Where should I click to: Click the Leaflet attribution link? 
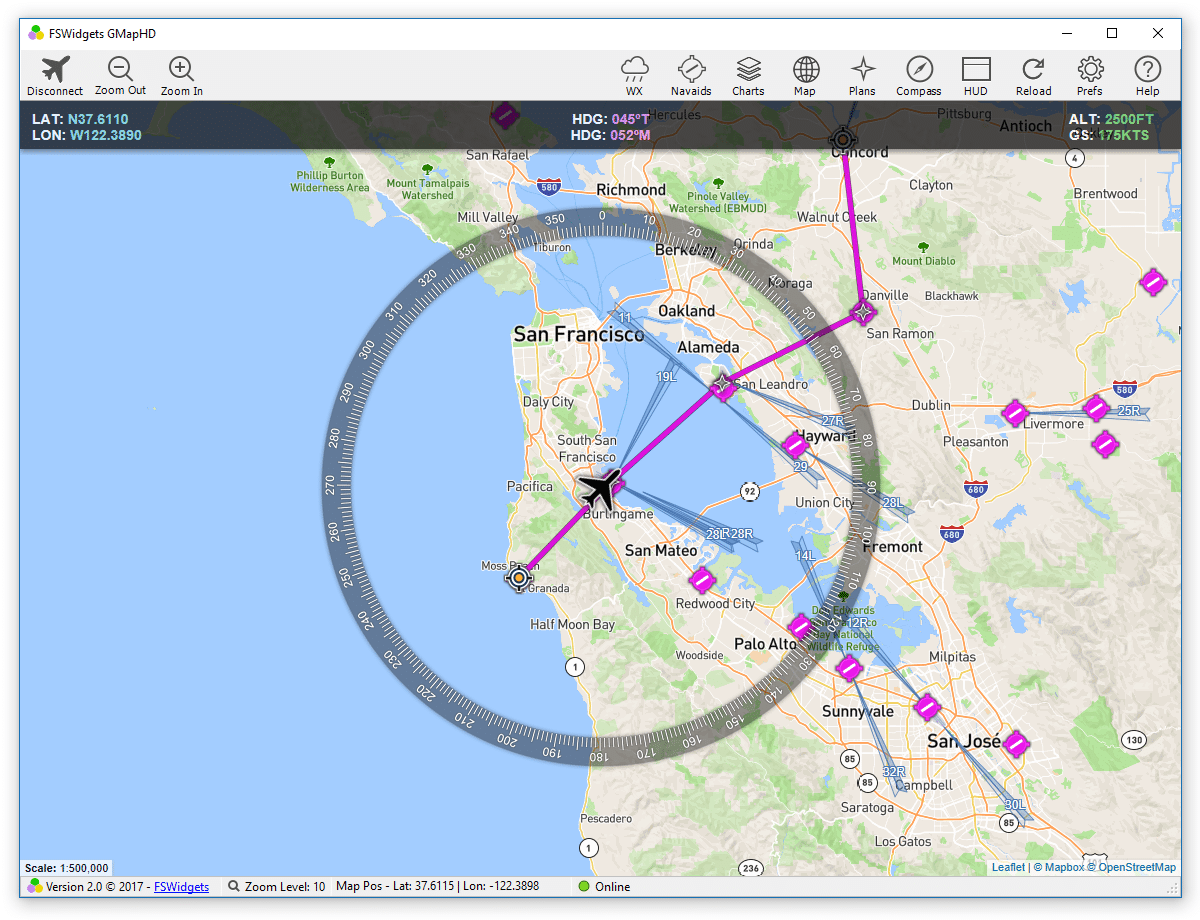tap(1008, 867)
